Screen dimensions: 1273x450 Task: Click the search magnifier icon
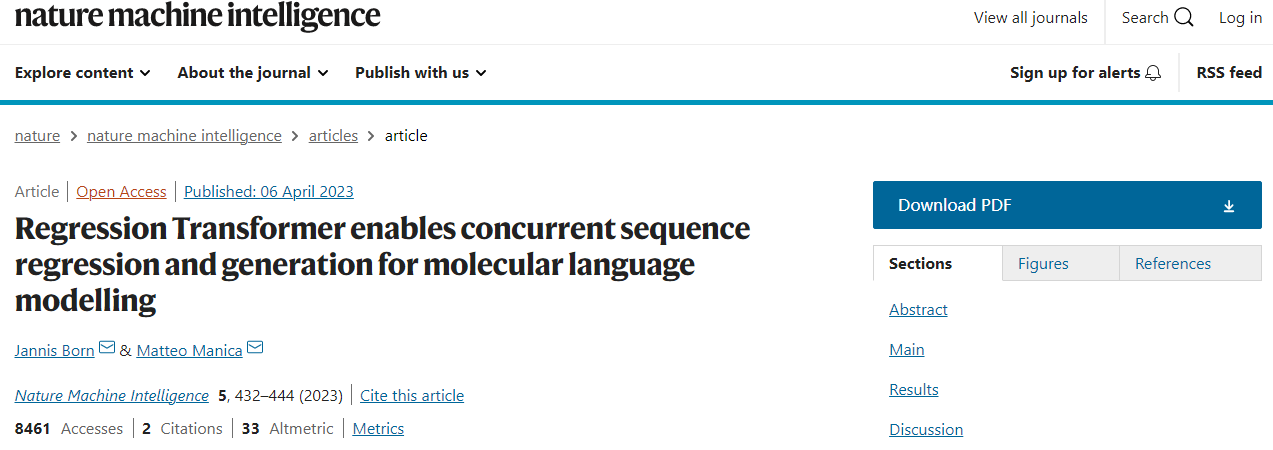point(1184,18)
